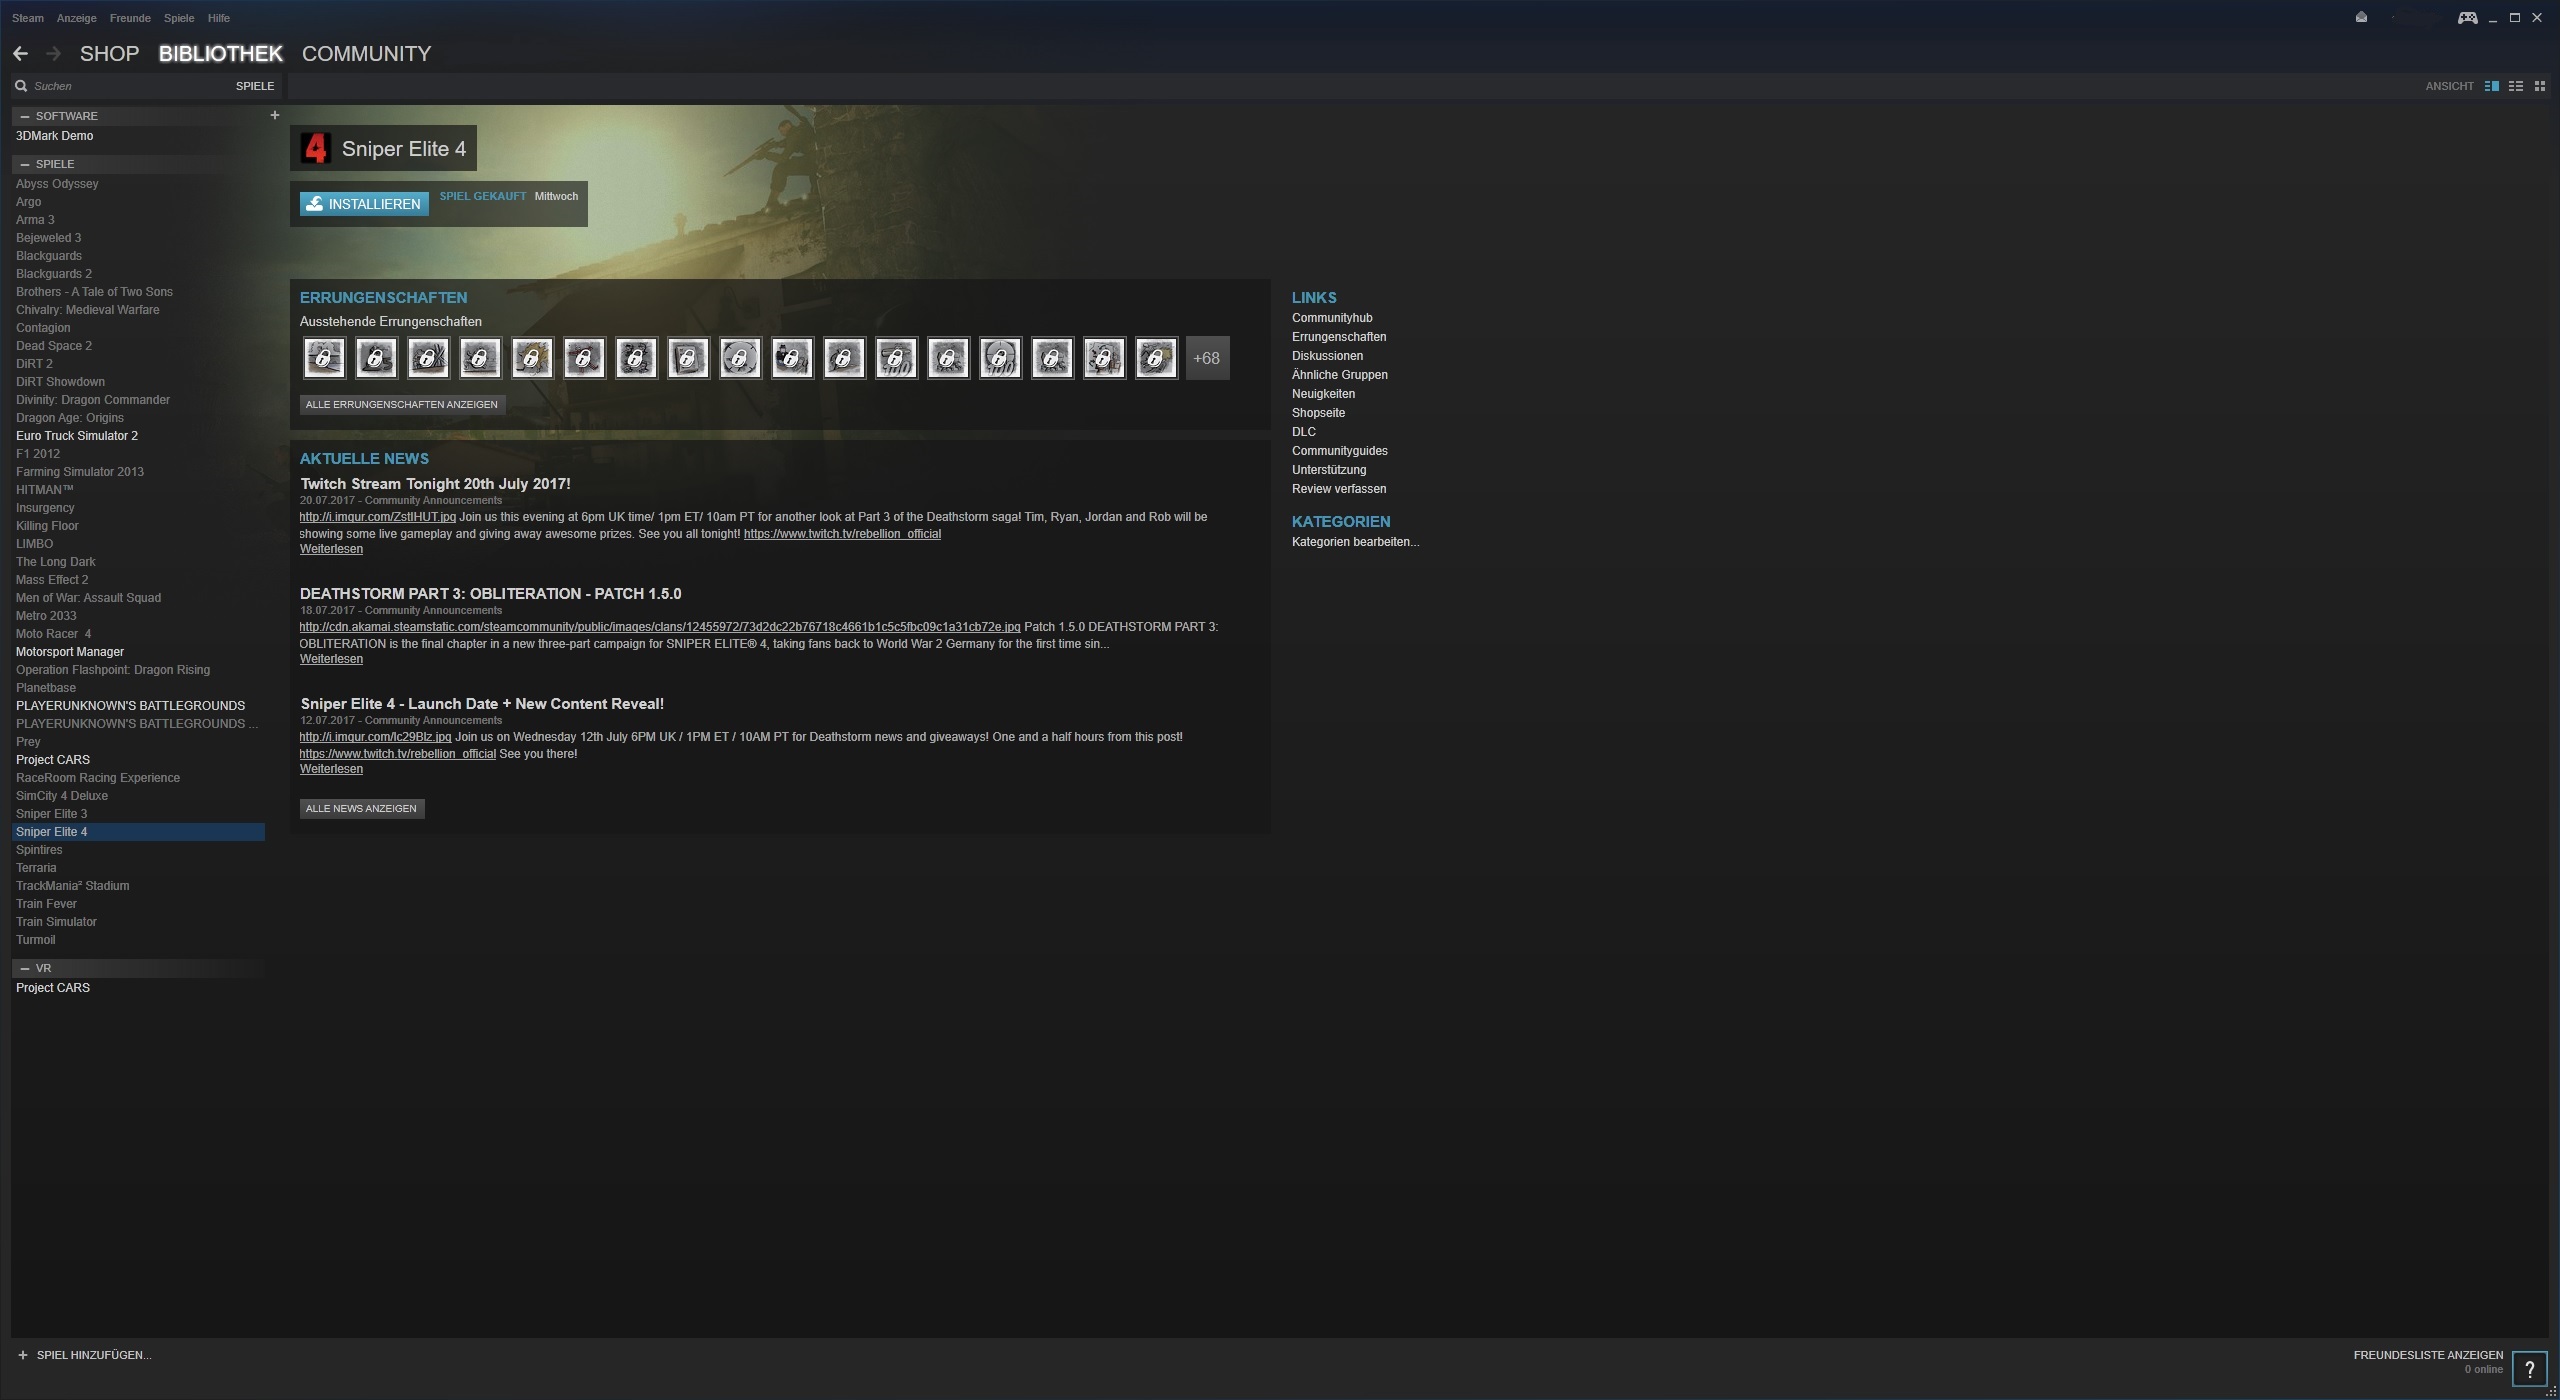Collapse the SOFTWARE category
Image resolution: width=2560 pixels, height=1400 pixels.
coord(25,116)
